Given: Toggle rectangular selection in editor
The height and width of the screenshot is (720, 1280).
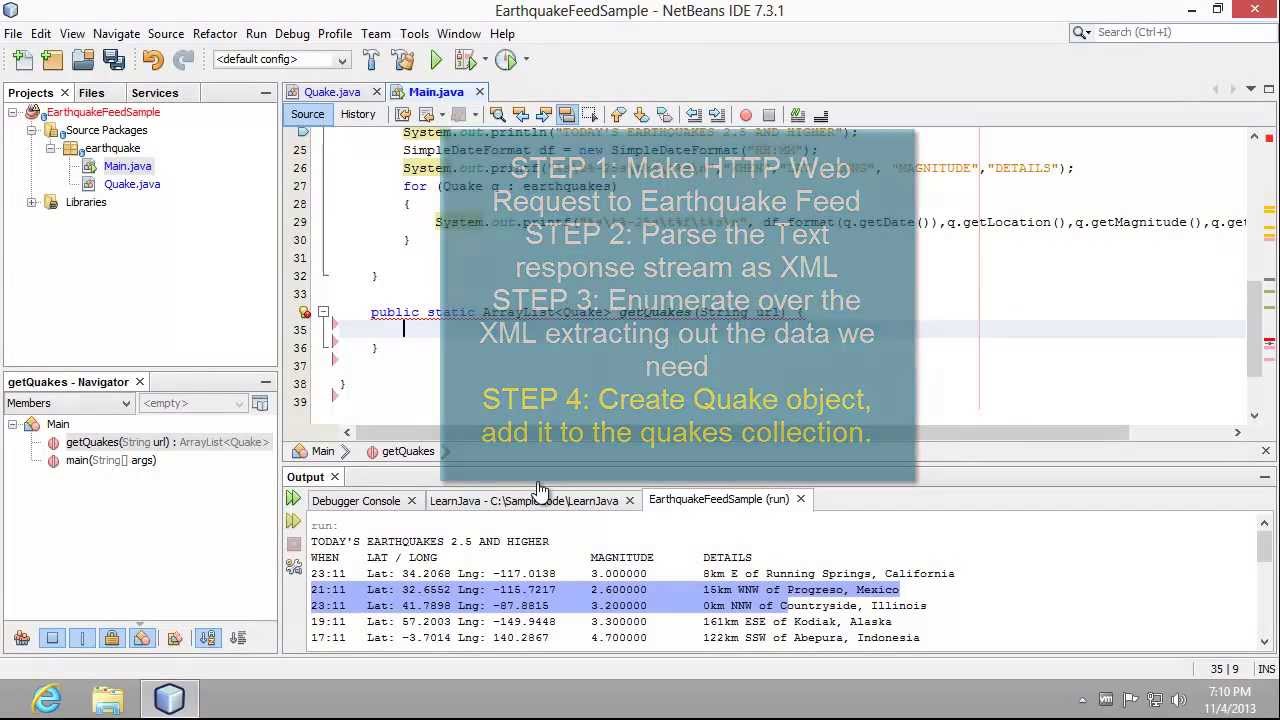Looking at the screenshot, I should click(590, 115).
